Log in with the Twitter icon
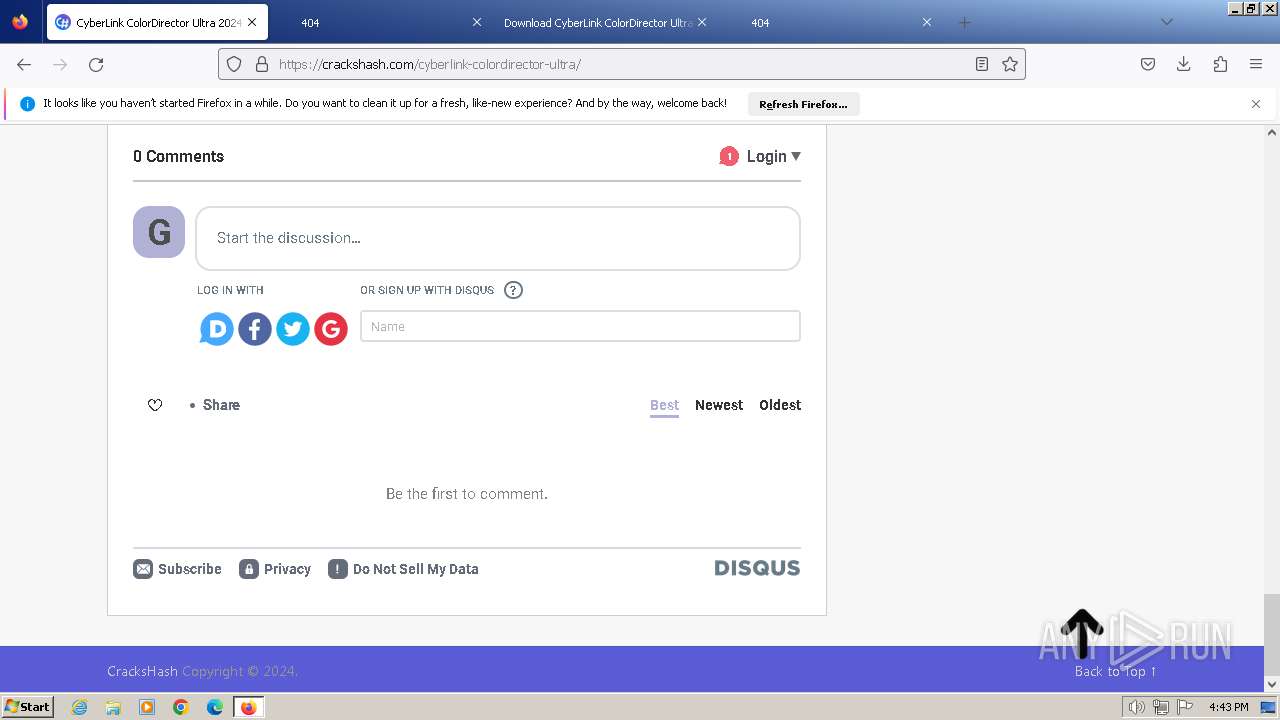 pyautogui.click(x=293, y=328)
